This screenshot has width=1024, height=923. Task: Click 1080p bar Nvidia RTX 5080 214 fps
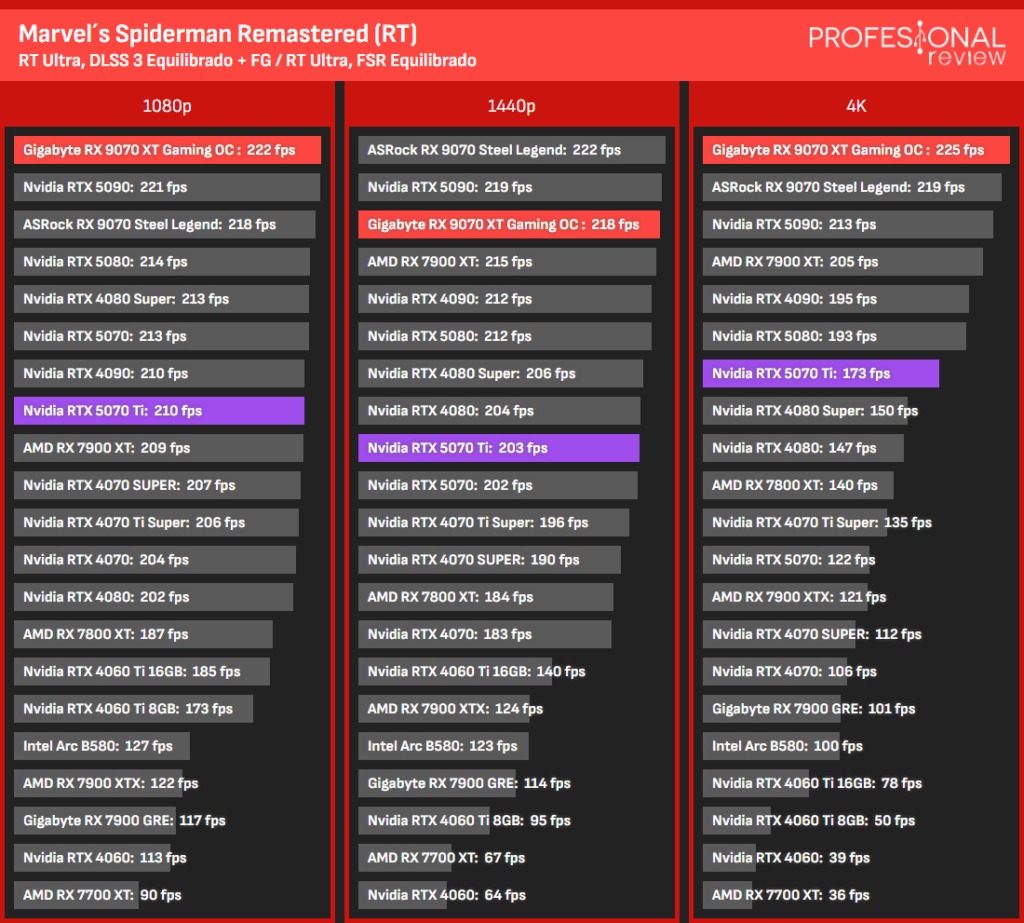pos(162,262)
